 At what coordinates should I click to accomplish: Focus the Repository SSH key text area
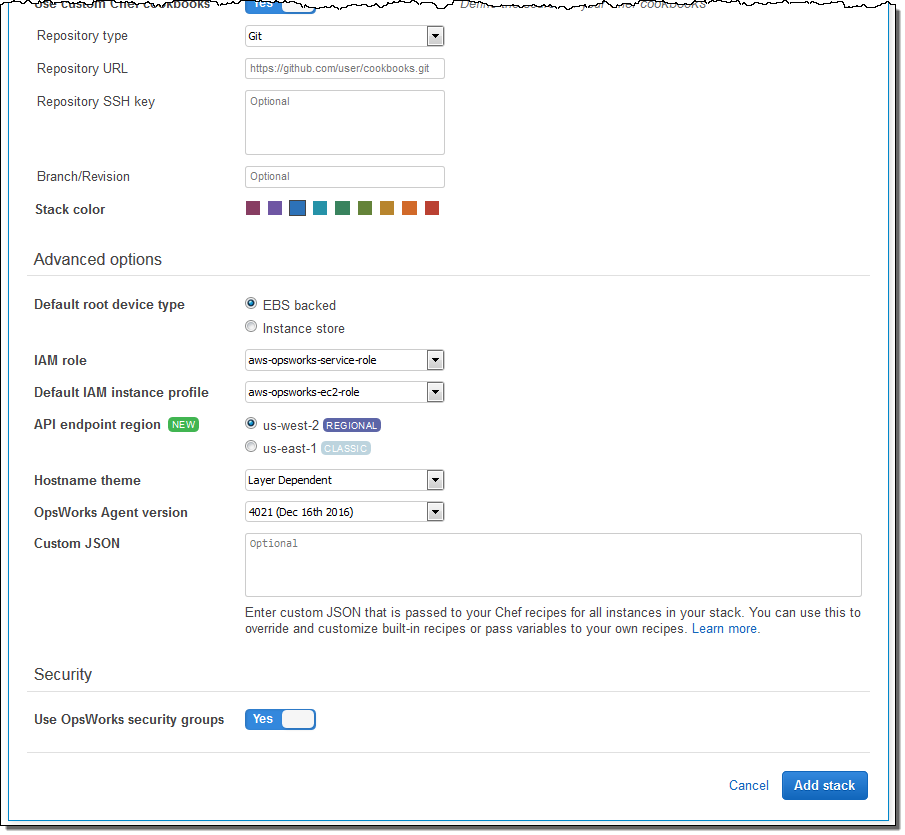(345, 122)
